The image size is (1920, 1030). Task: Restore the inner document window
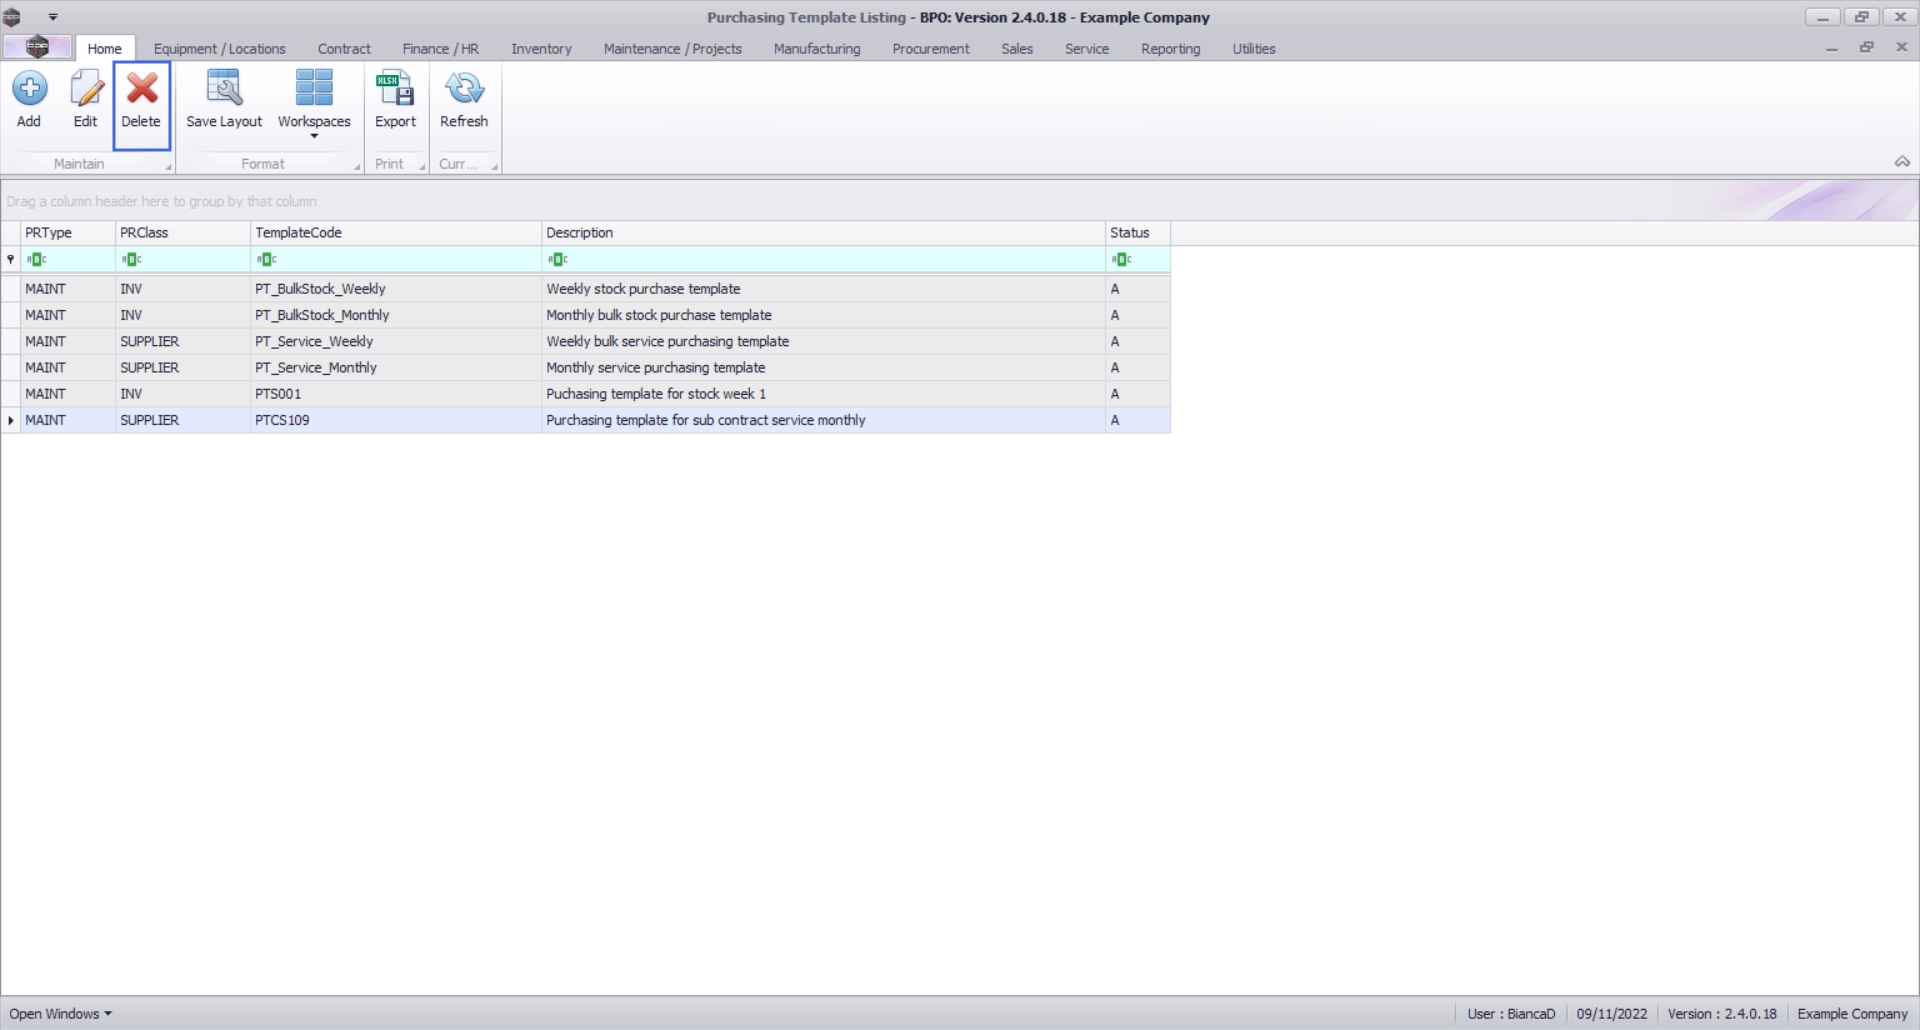(x=1866, y=48)
